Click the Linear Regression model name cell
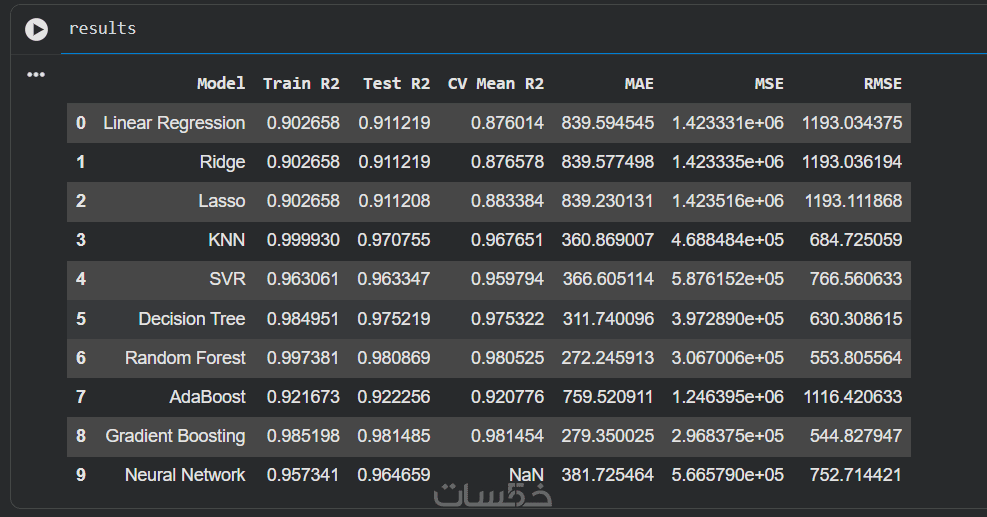987x517 pixels. point(174,123)
